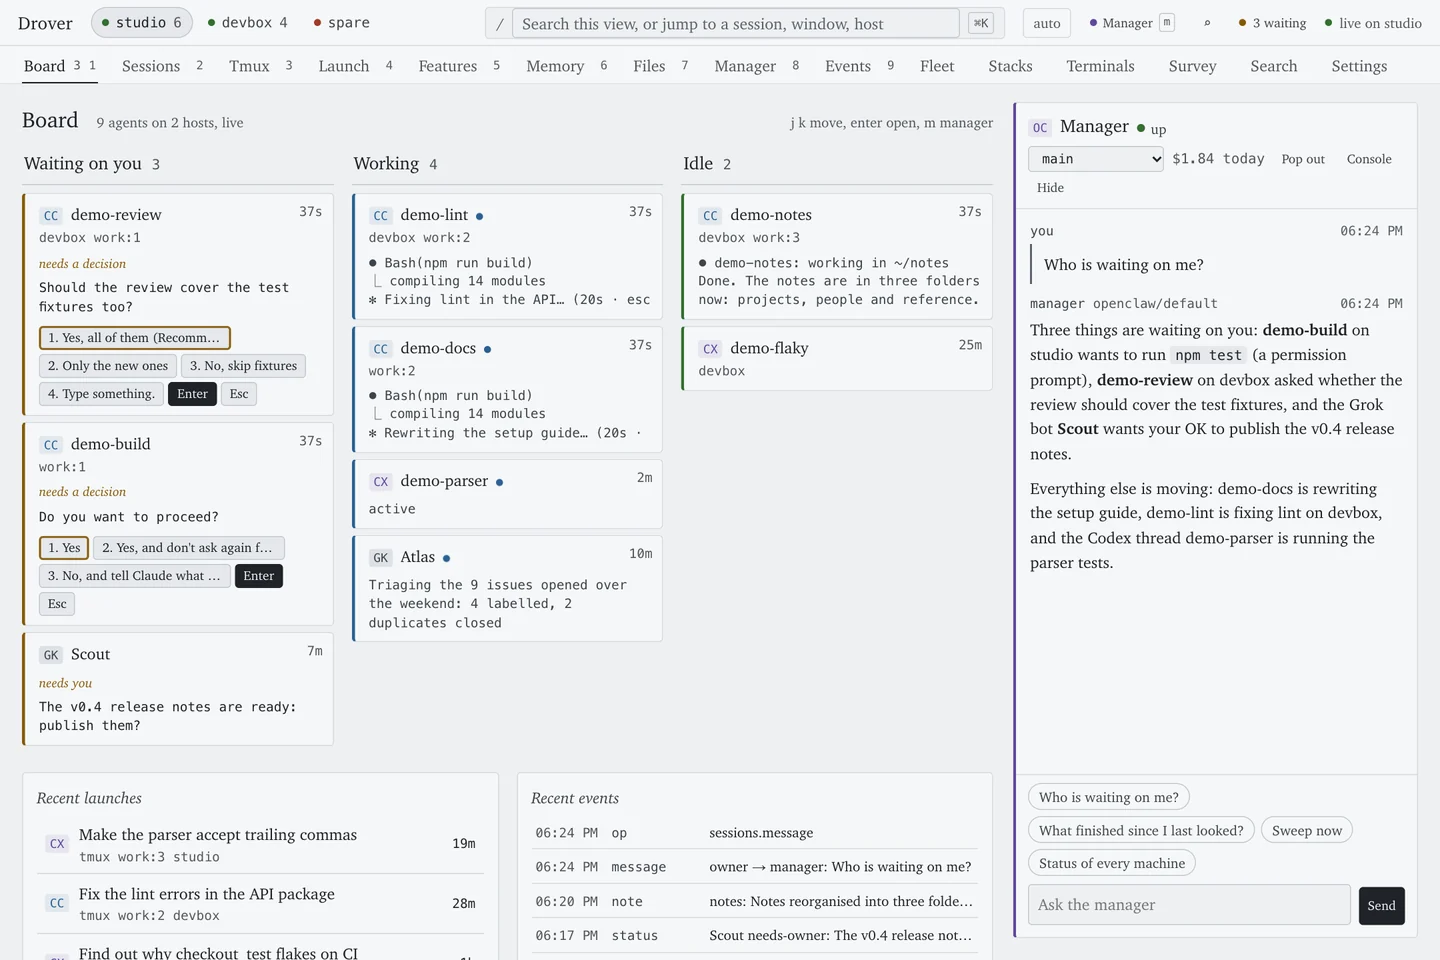1440x960 pixels.
Task: Click 'Who is waiting on me?' suggestion chip
Action: [1109, 798]
